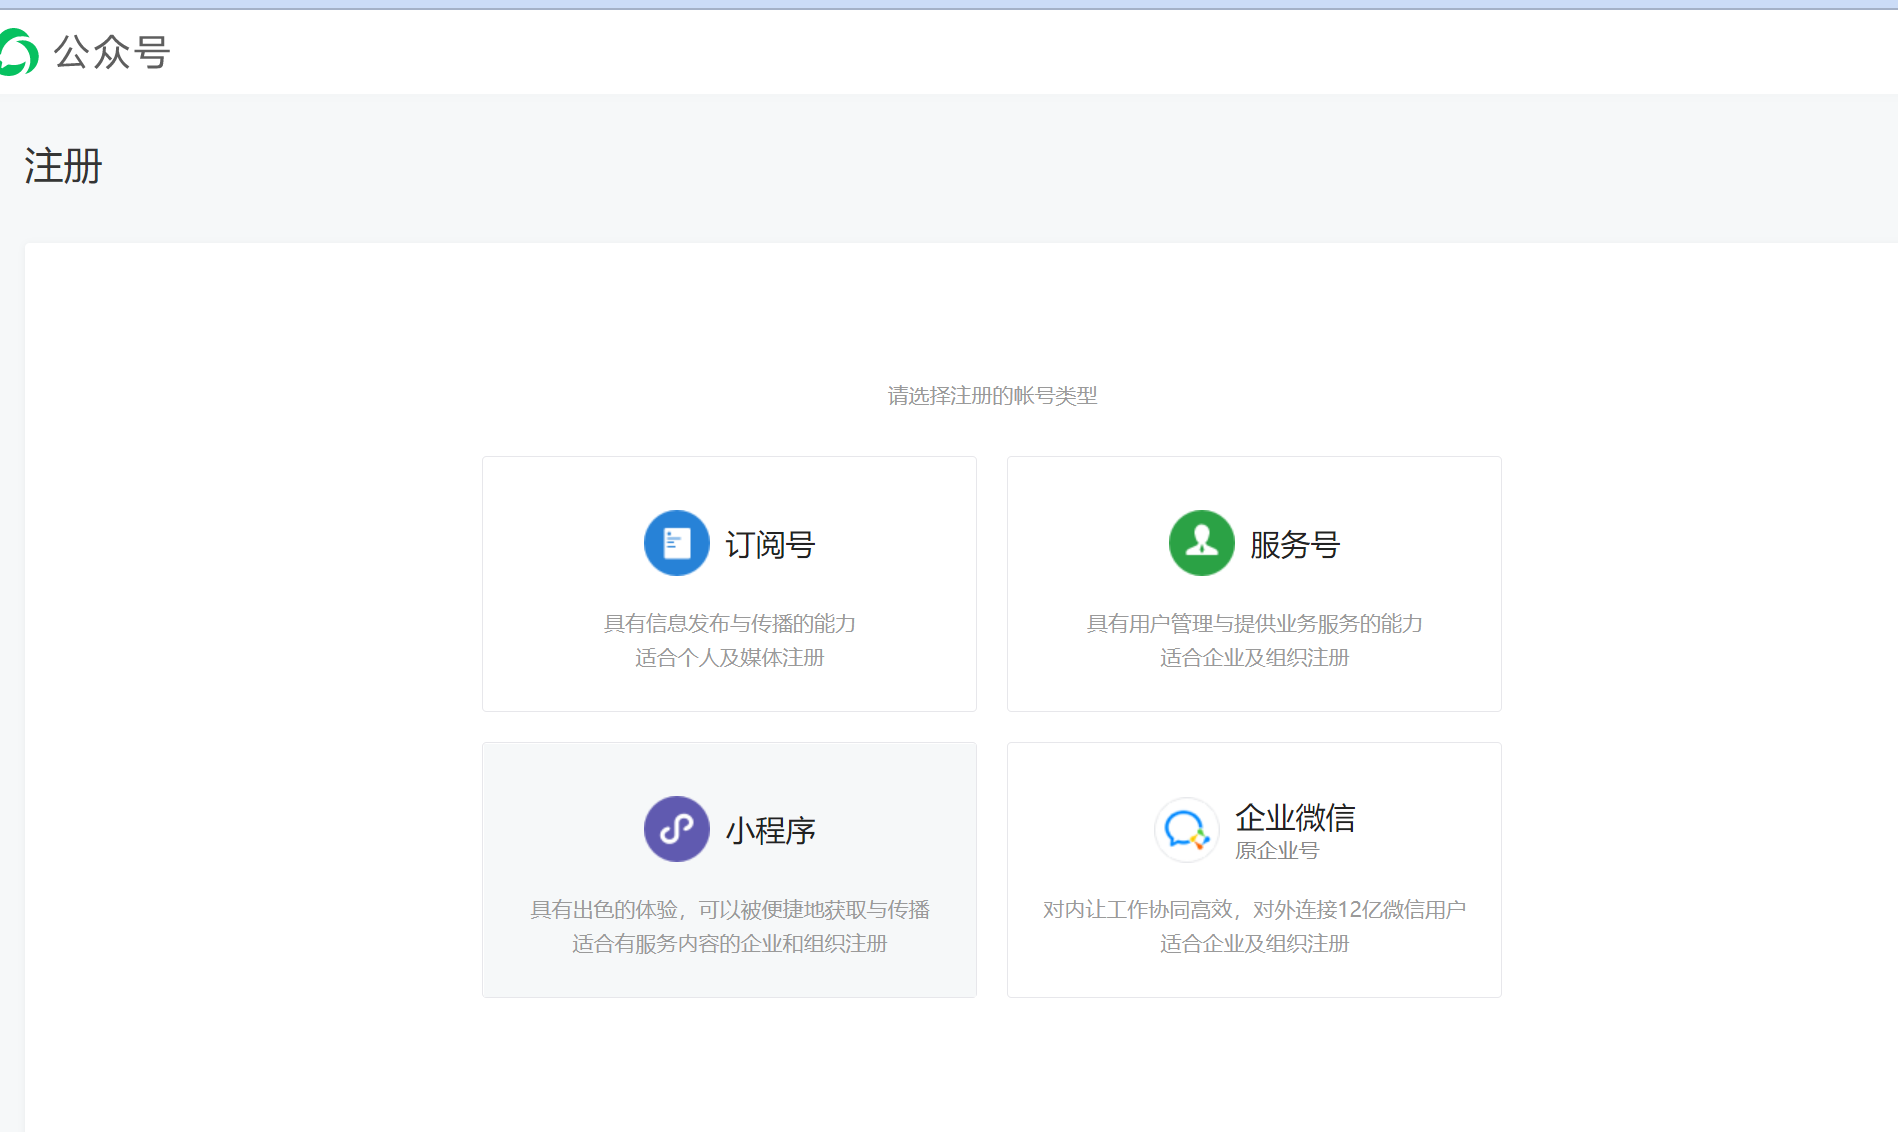Screen dimensions: 1898x1132
Task: Select the 小程序 account type title
Action: (770, 831)
